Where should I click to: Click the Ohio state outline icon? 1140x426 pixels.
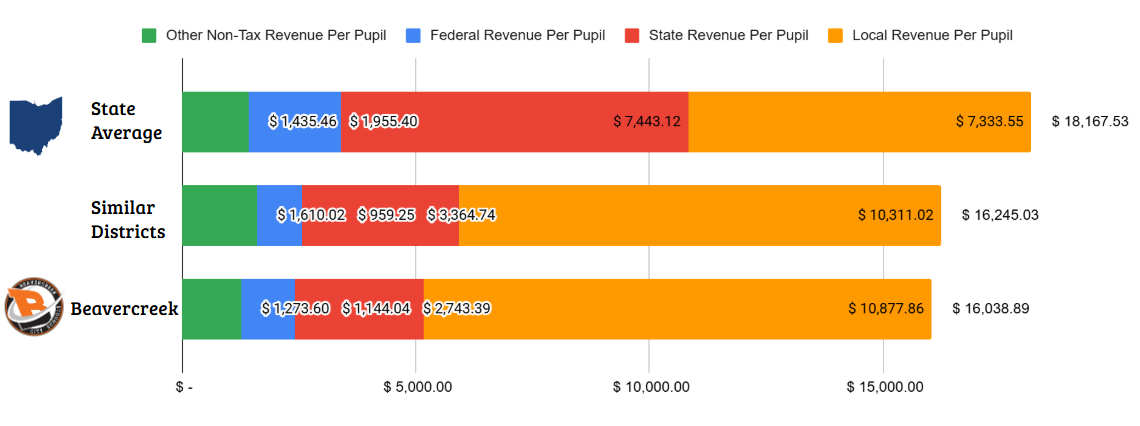pos(36,125)
